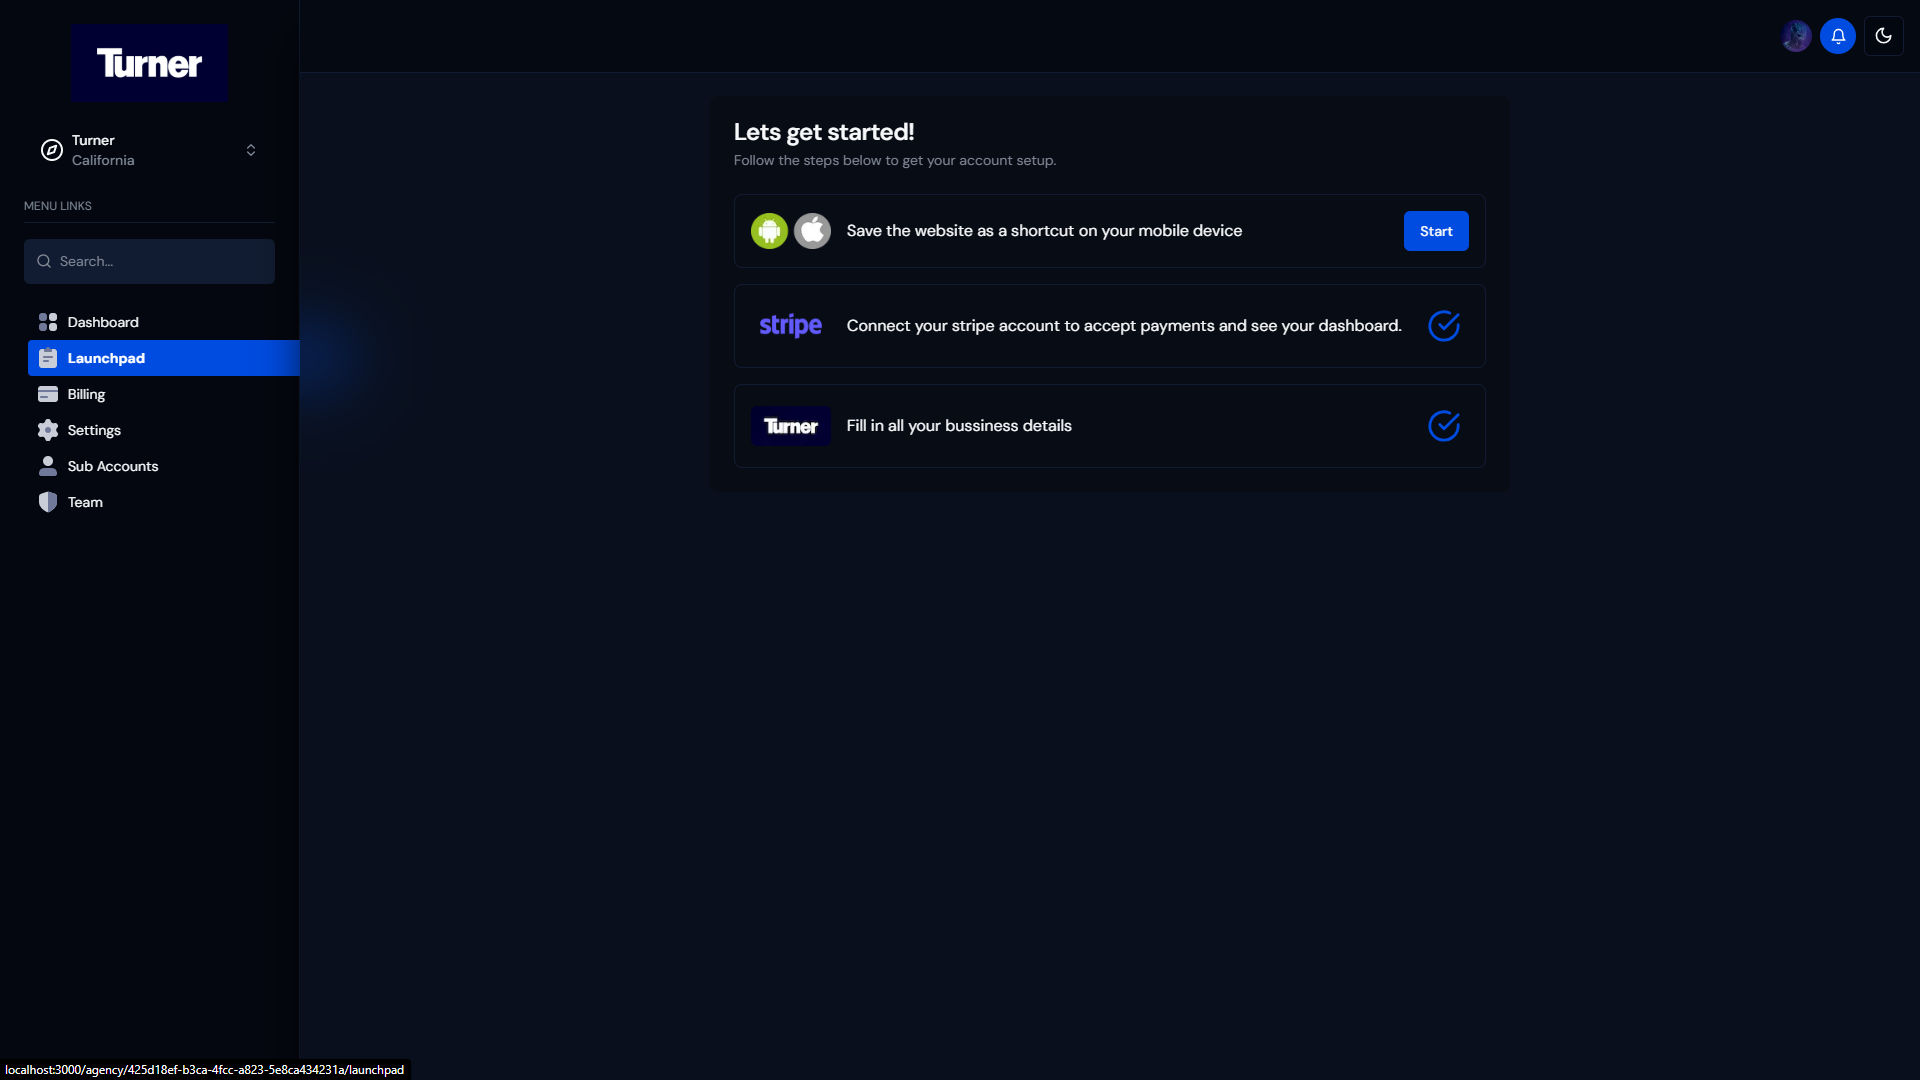Viewport: 1920px width, 1080px height.
Task: Click Start for the mobile shortcut step
Action: pyautogui.click(x=1436, y=231)
